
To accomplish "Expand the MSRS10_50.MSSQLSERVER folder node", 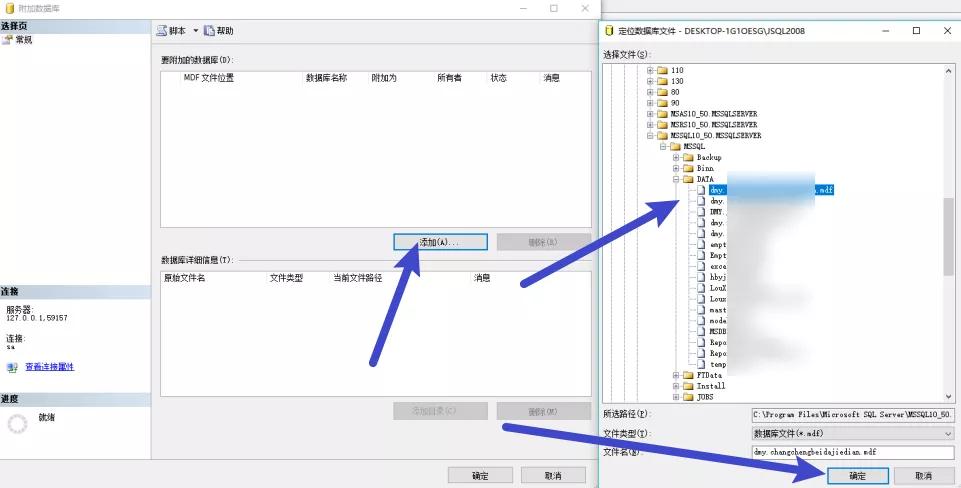I will click(650, 124).
